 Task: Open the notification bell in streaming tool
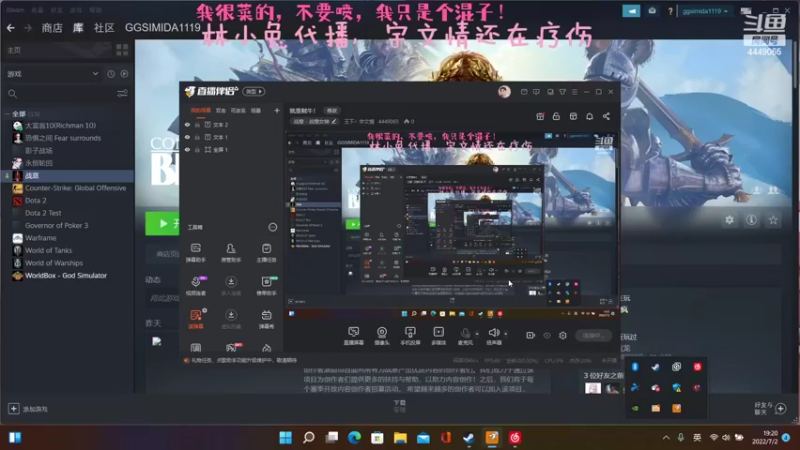point(589,116)
